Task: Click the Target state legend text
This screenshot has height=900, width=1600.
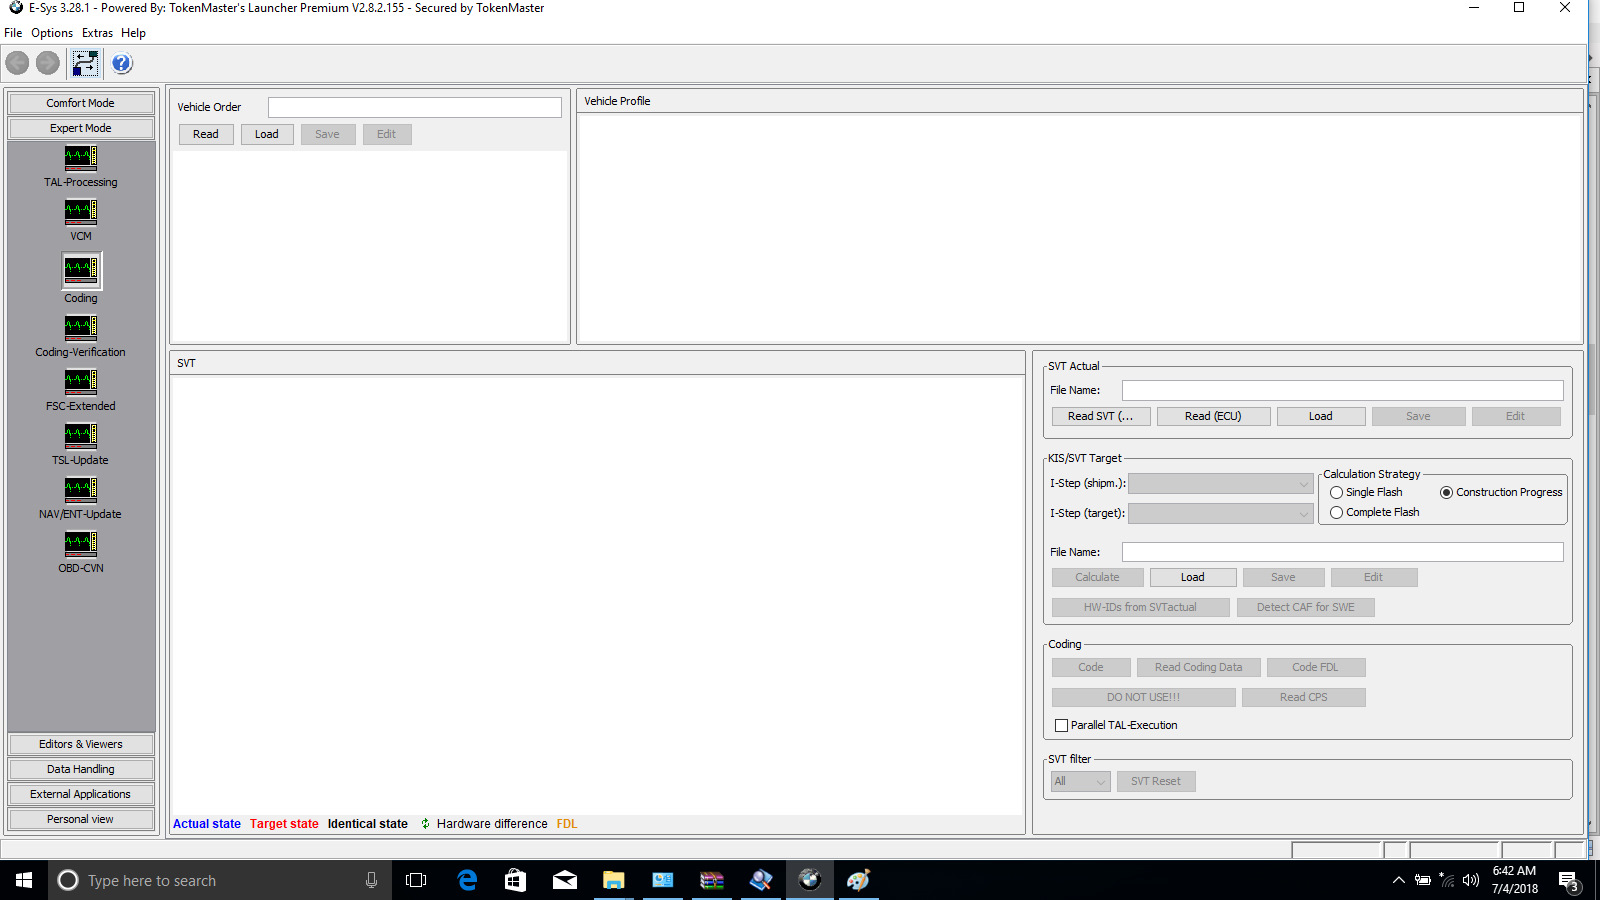Action: (284, 824)
